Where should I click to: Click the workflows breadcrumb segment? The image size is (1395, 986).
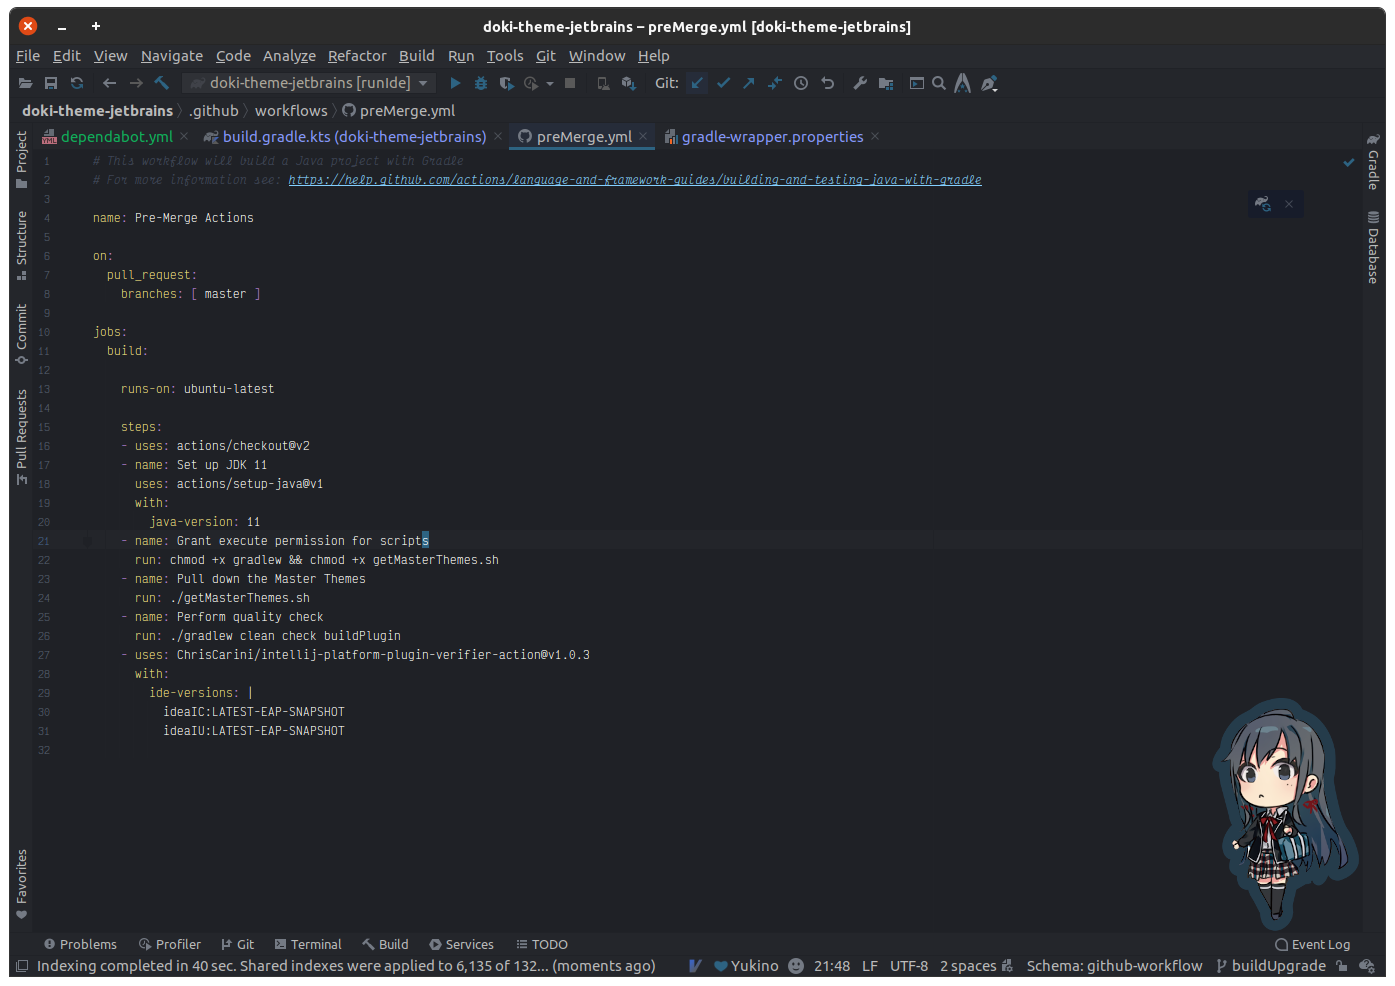tap(291, 111)
